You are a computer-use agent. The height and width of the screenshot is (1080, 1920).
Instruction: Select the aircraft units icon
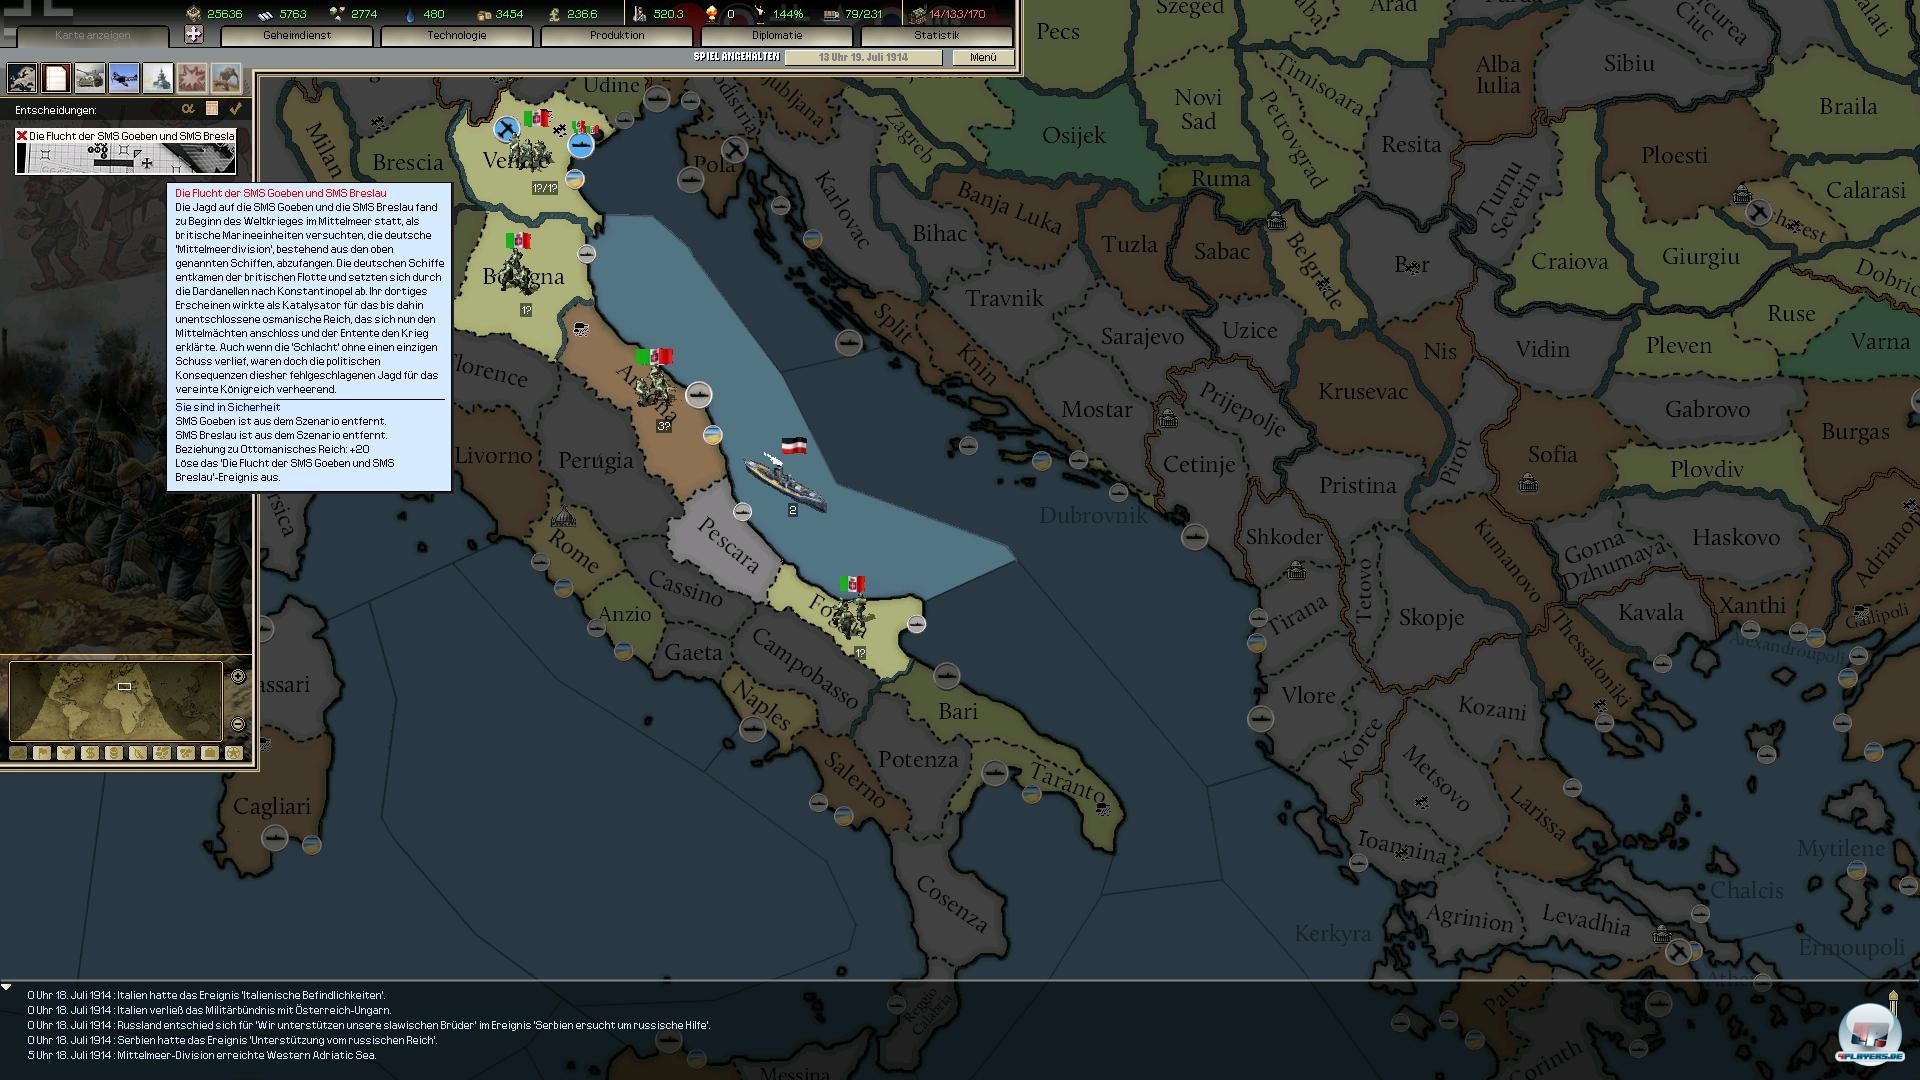tap(124, 78)
